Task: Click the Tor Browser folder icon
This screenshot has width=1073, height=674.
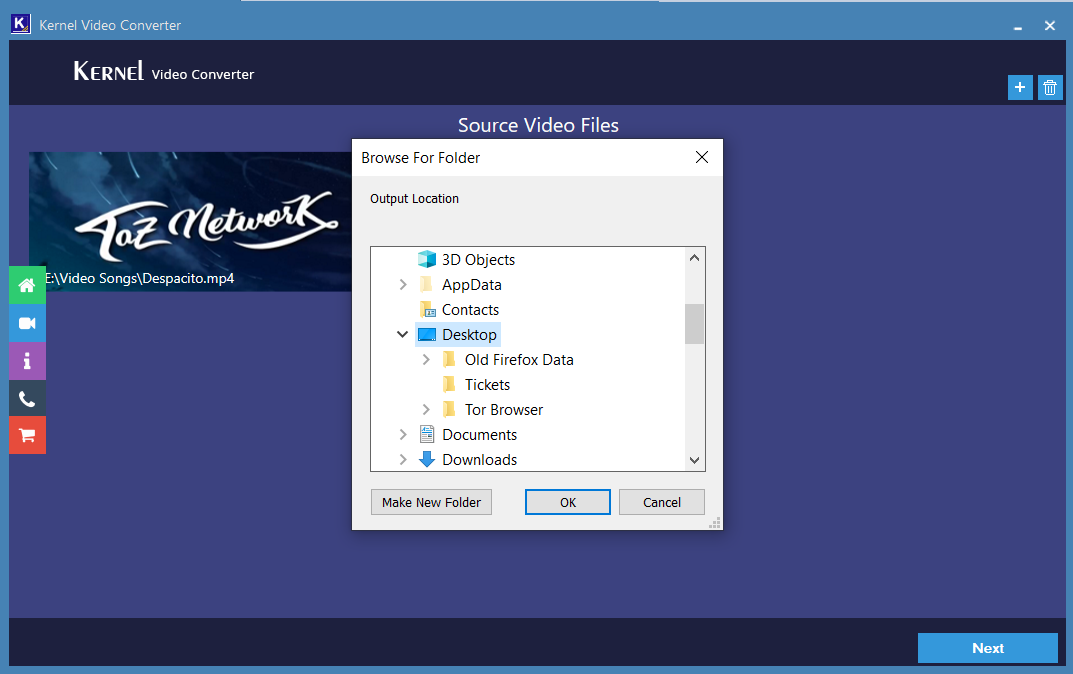Action: pyautogui.click(x=450, y=409)
